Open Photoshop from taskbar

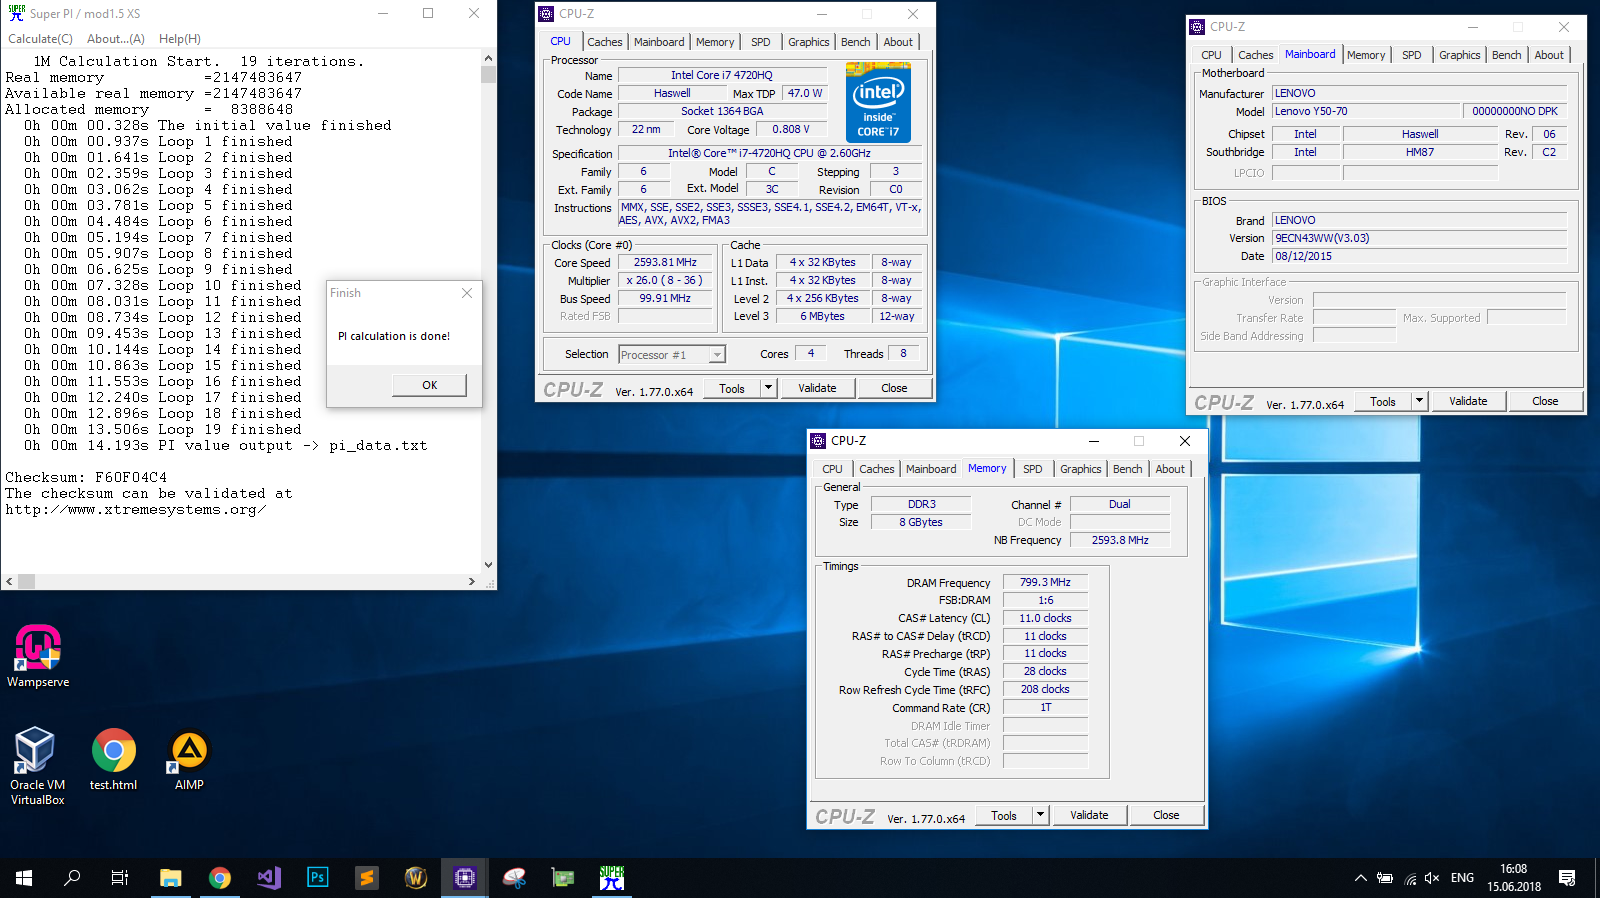[317, 878]
